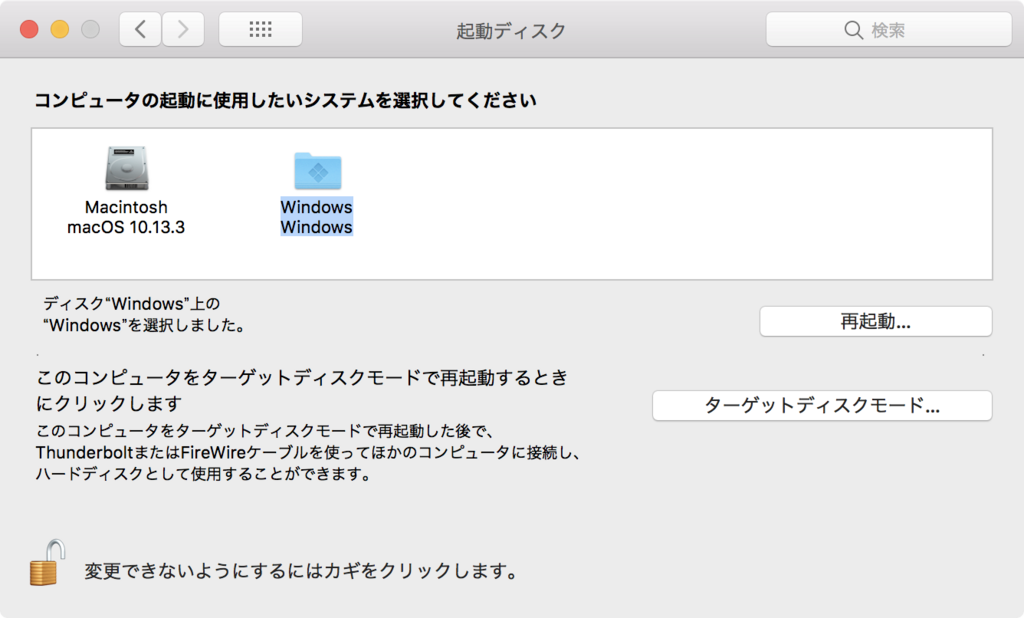Click the 変更できないようにするには lock description text
This screenshot has width=1024, height=618.
coord(301,572)
